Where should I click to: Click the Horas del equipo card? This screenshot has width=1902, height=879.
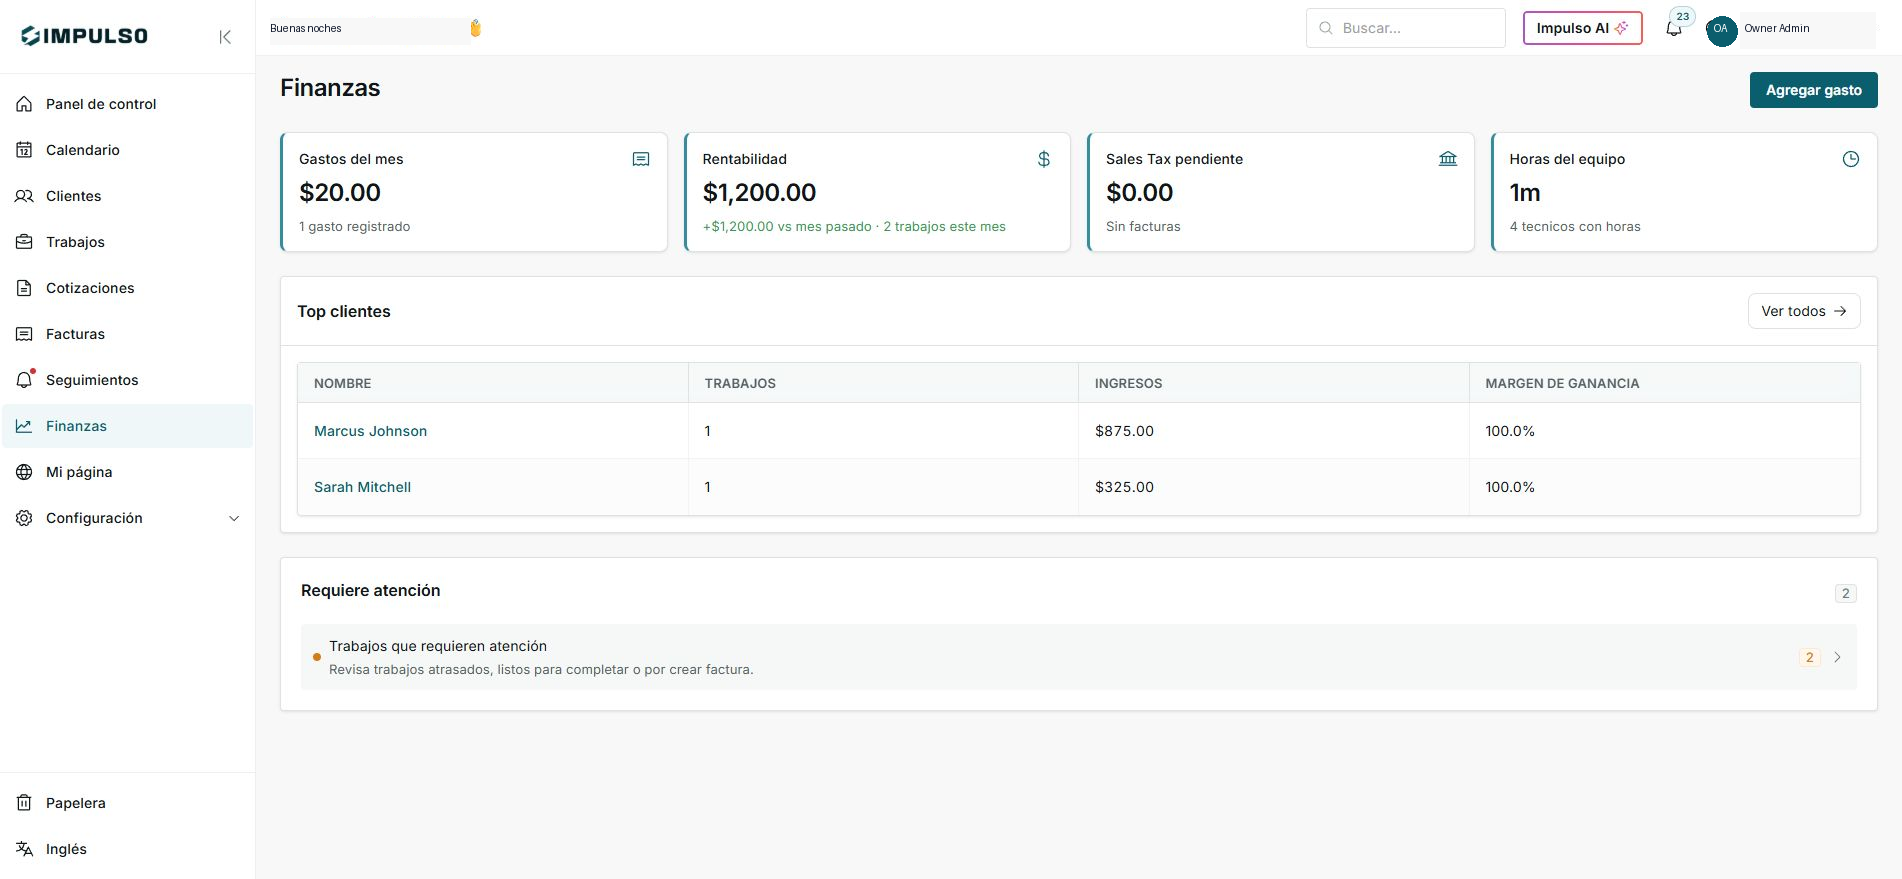(x=1684, y=192)
